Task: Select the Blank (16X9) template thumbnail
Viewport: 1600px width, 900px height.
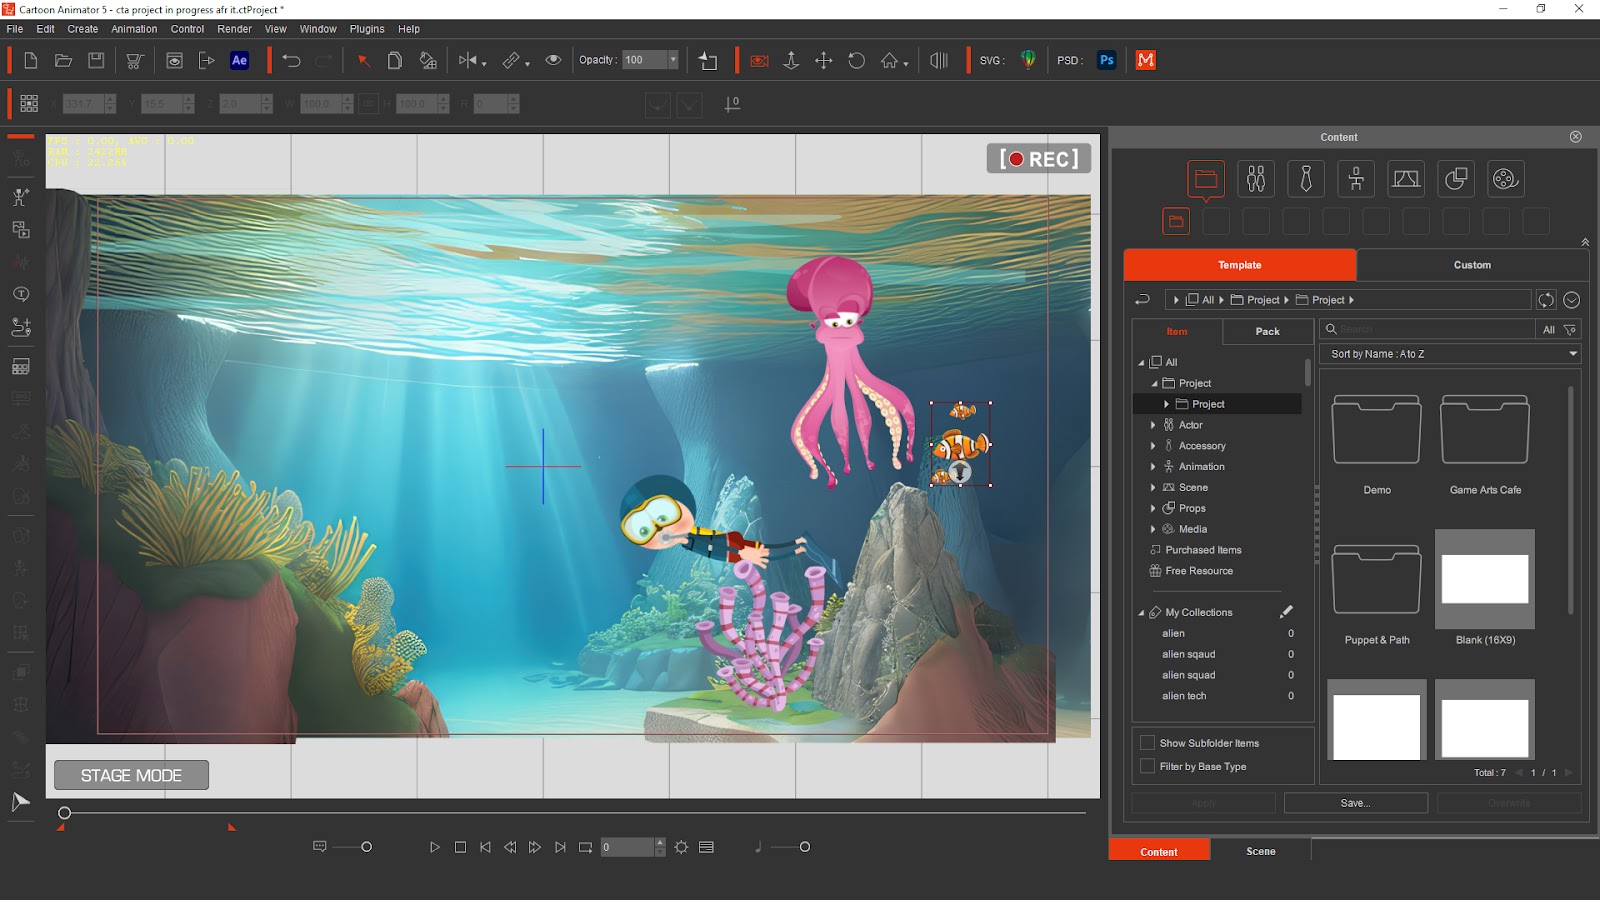Action: coord(1484,578)
